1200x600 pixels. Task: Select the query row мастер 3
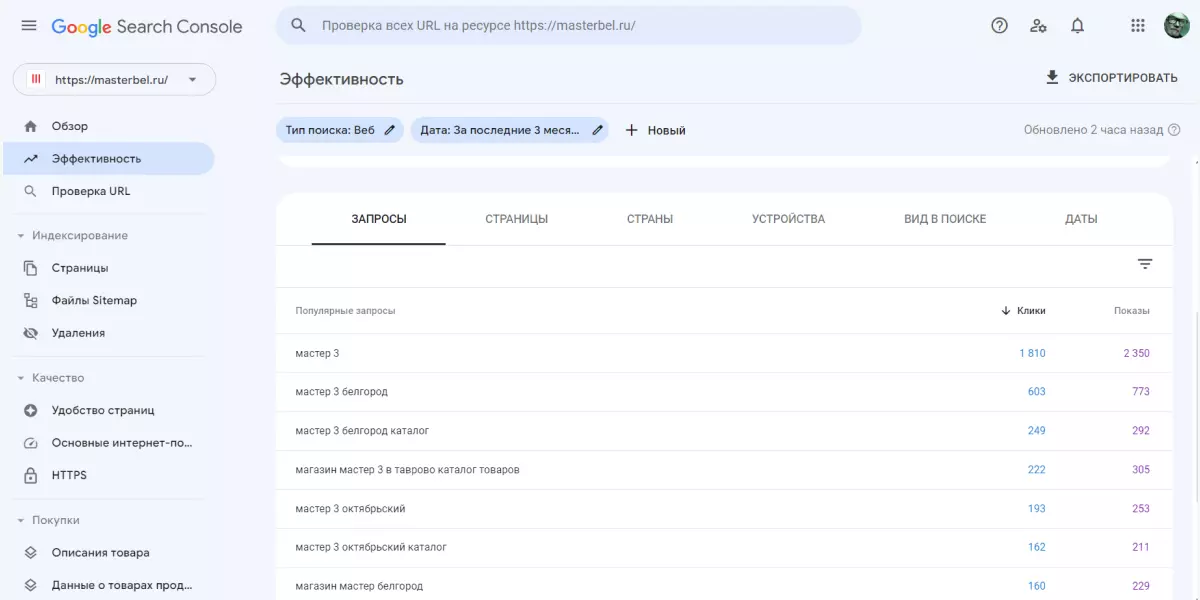pos(724,353)
